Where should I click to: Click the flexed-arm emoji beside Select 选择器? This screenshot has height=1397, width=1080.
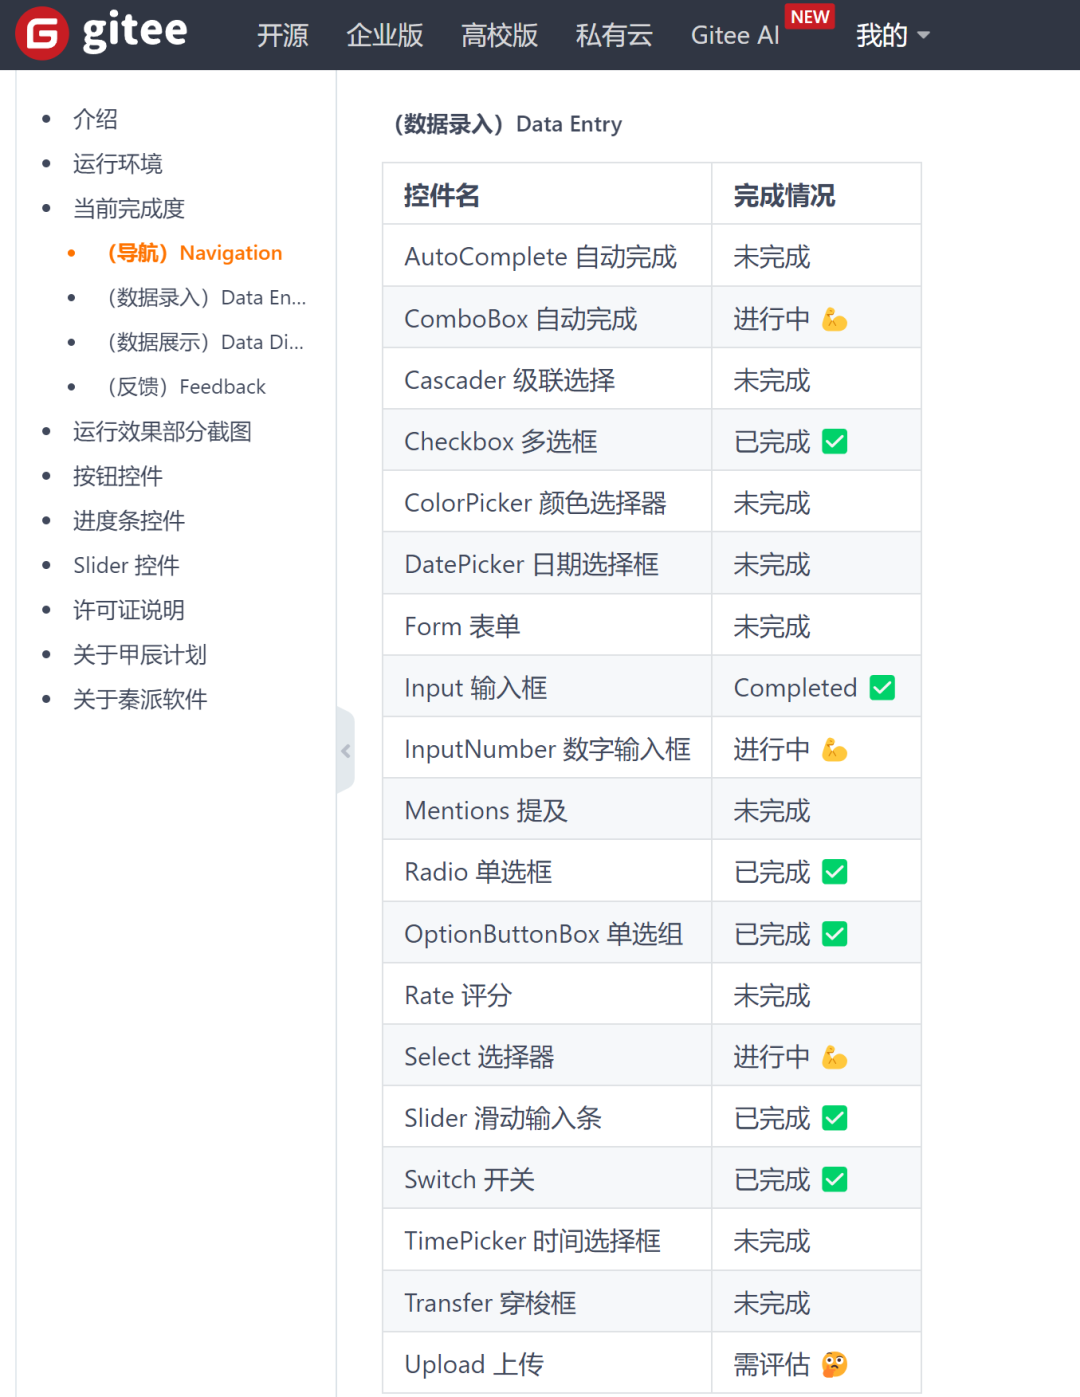(835, 1057)
